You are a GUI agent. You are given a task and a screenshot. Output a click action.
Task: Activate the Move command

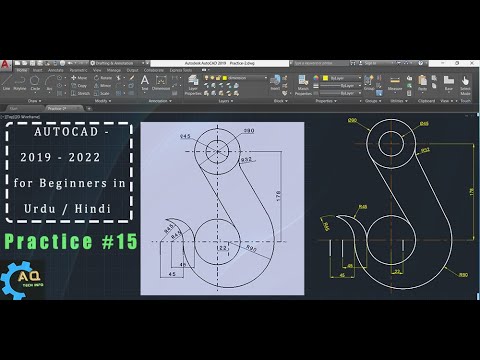(79, 78)
